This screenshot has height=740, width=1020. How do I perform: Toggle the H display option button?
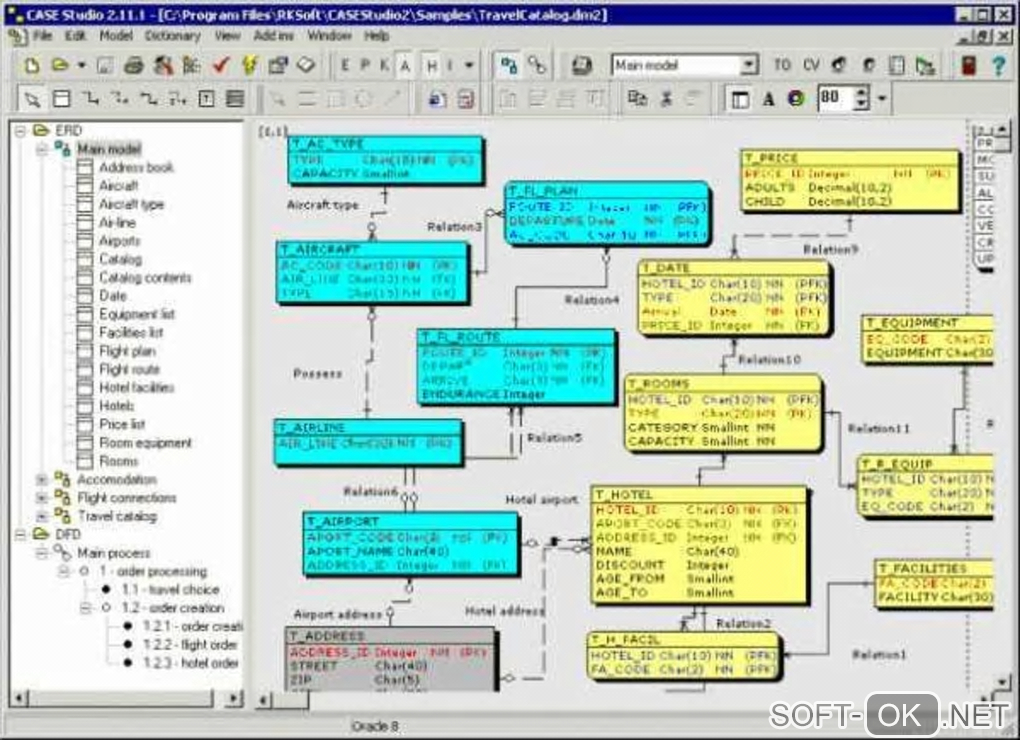431,66
